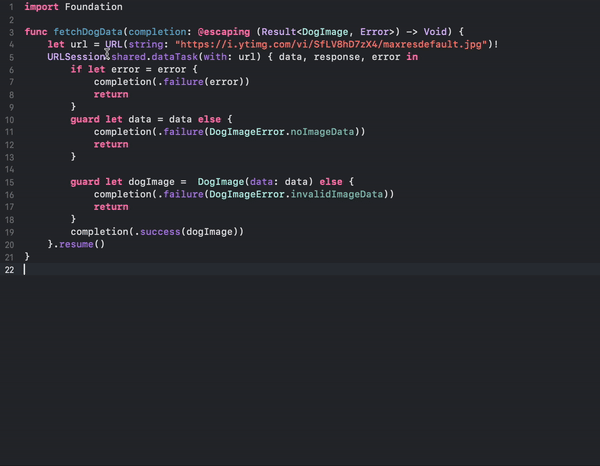Click 'invalidImageData' on line 16
600x466 pixels.
[x=337, y=194]
